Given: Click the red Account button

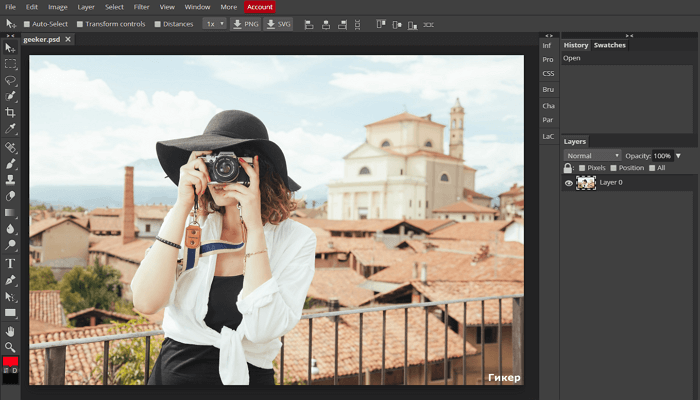Looking at the screenshot, I should (x=259, y=7).
